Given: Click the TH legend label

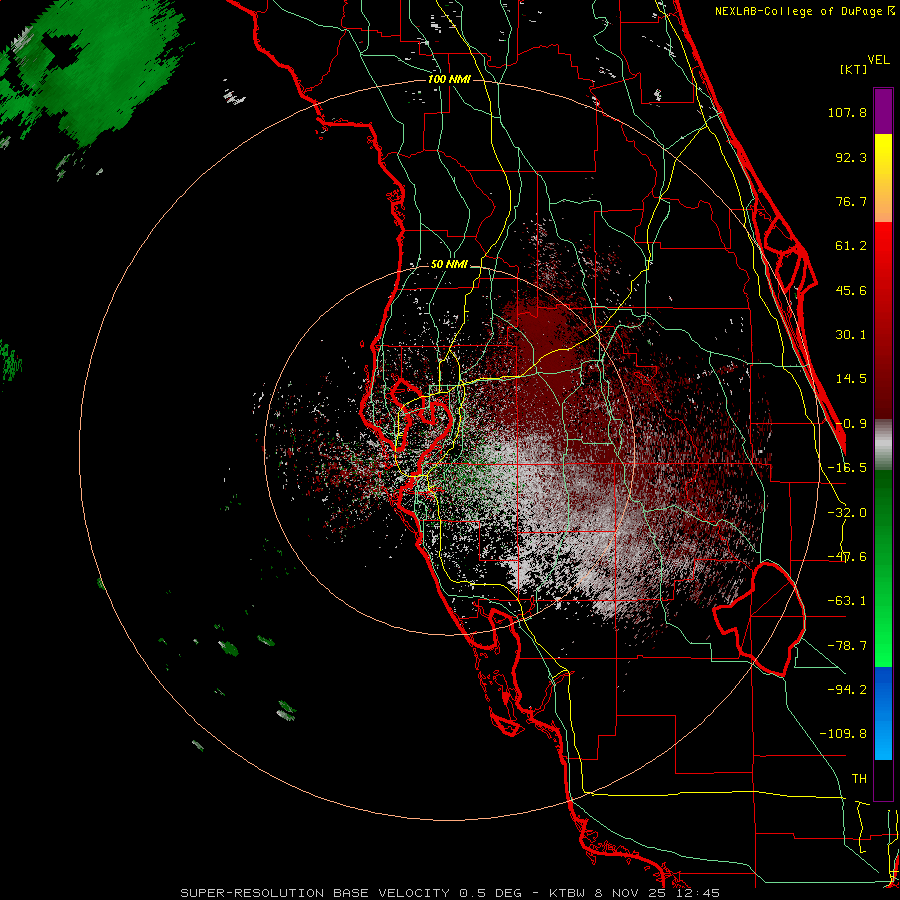Looking at the screenshot, I should [859, 779].
